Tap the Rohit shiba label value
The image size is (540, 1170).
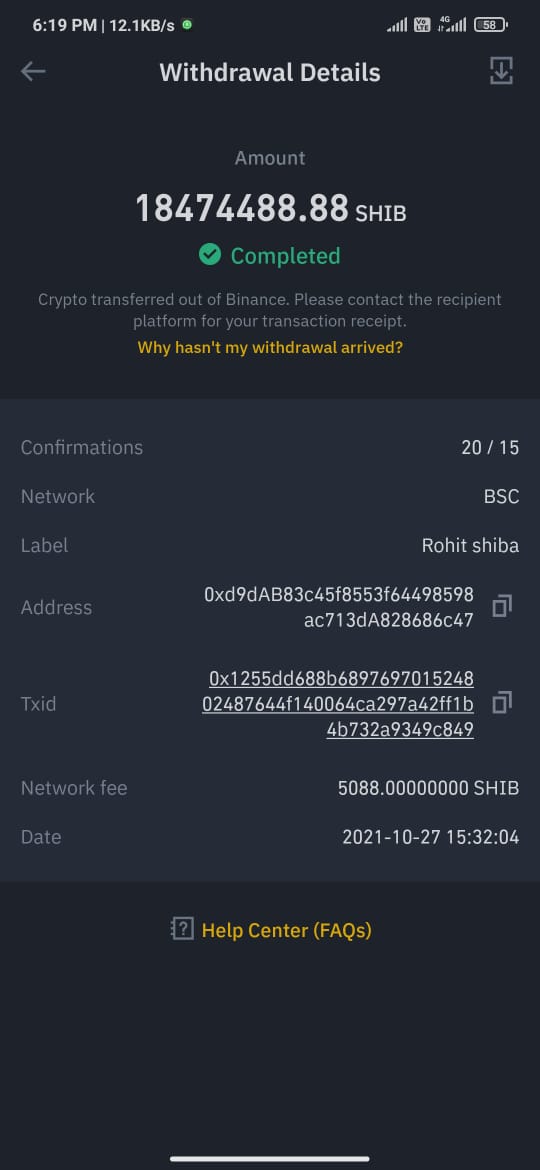[x=471, y=545]
